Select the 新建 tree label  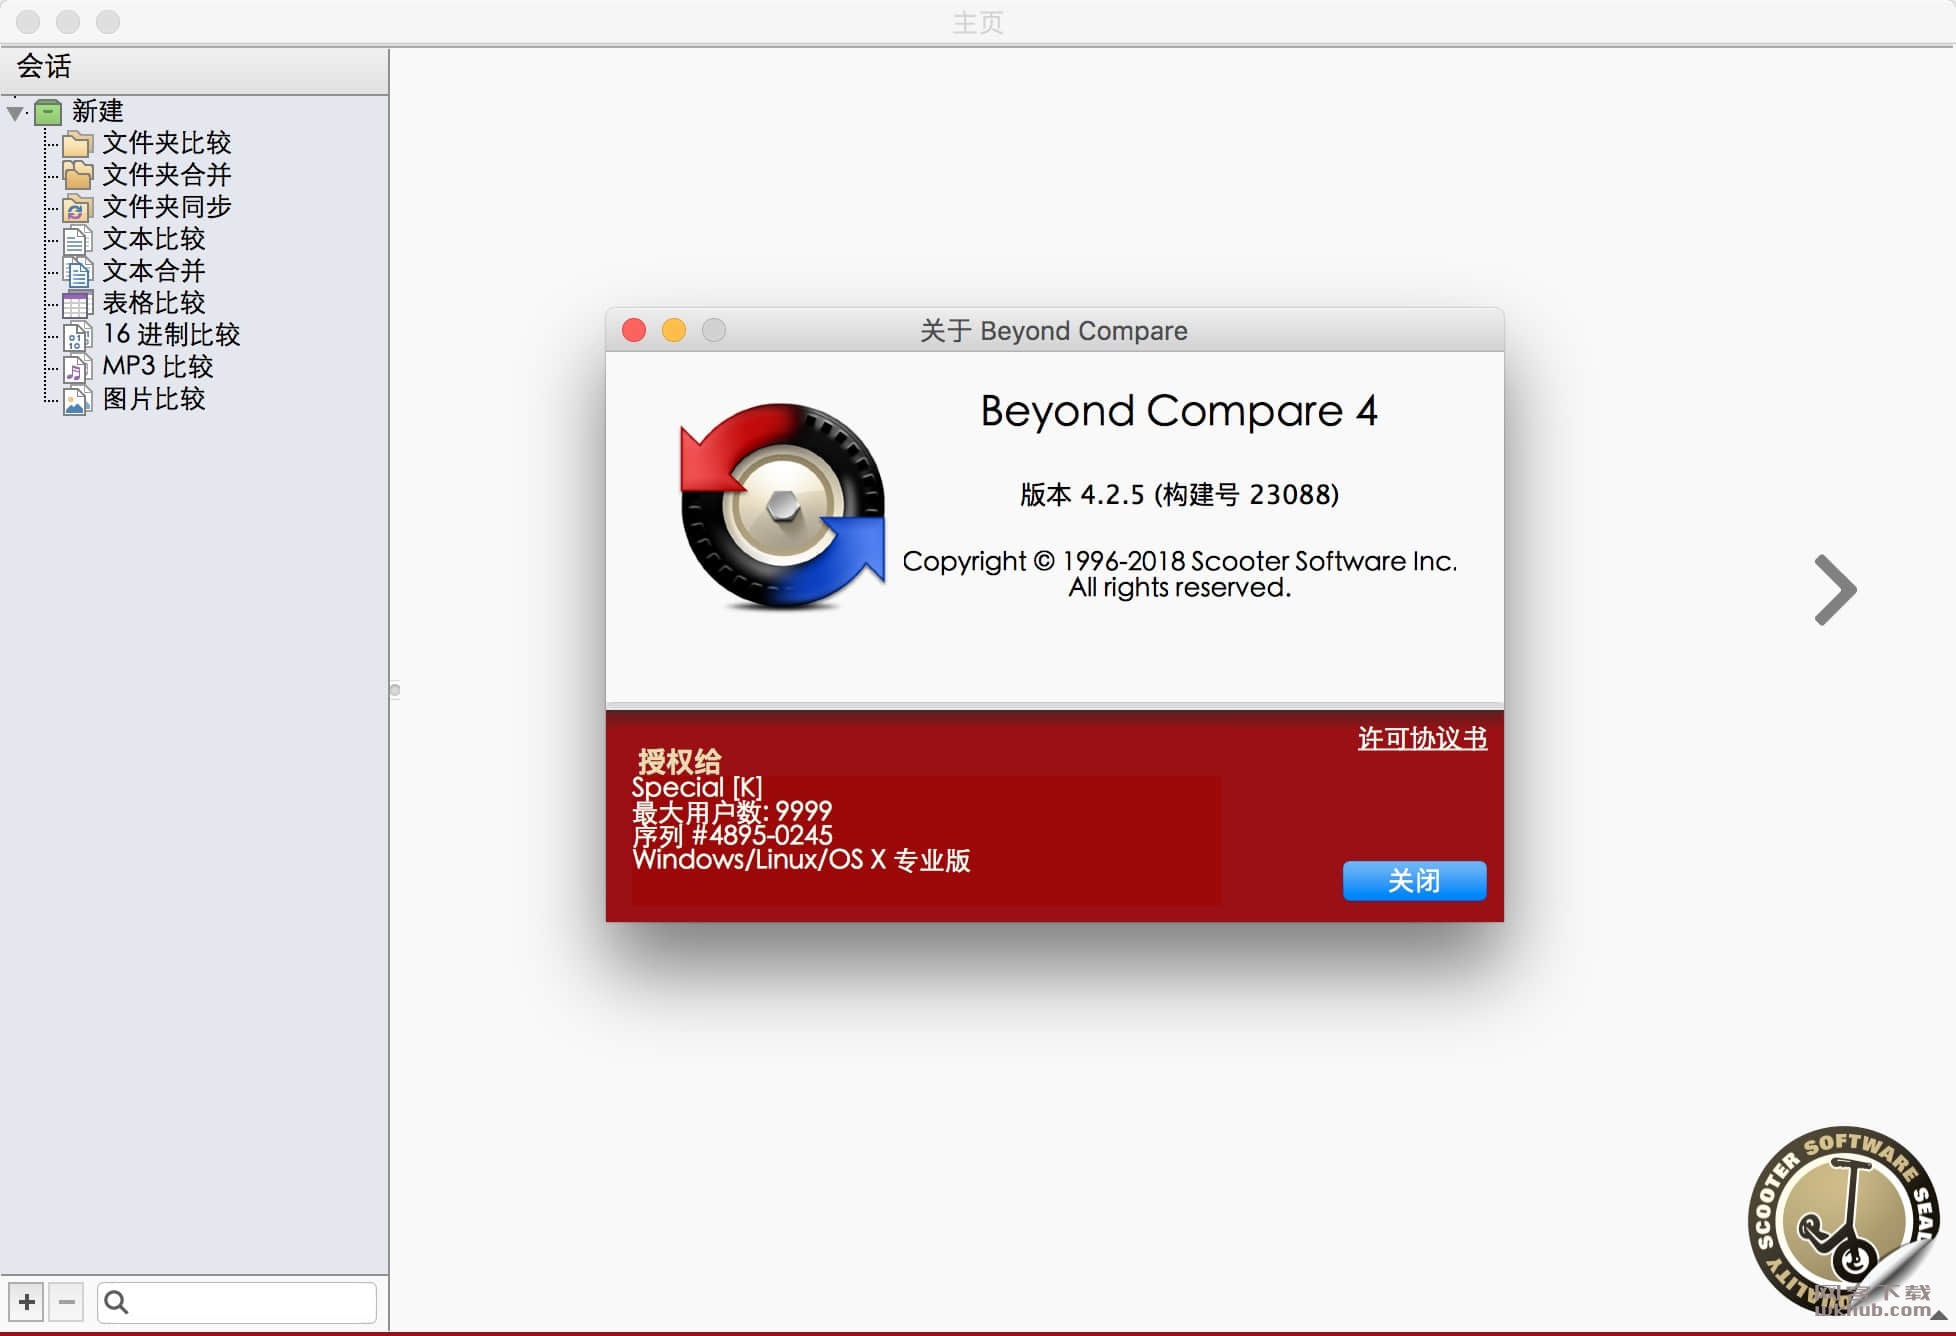pyautogui.click(x=98, y=111)
